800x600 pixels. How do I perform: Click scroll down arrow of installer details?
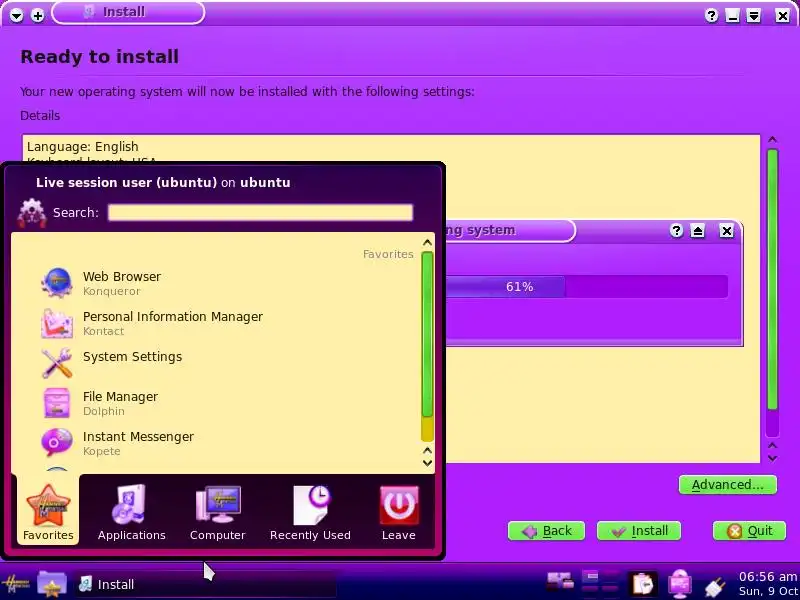[x=772, y=458]
